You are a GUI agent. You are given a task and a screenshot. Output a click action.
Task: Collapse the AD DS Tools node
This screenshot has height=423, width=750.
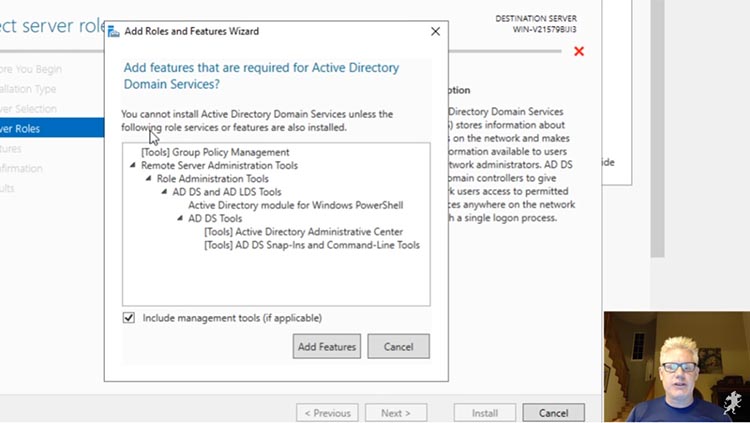pos(180,218)
